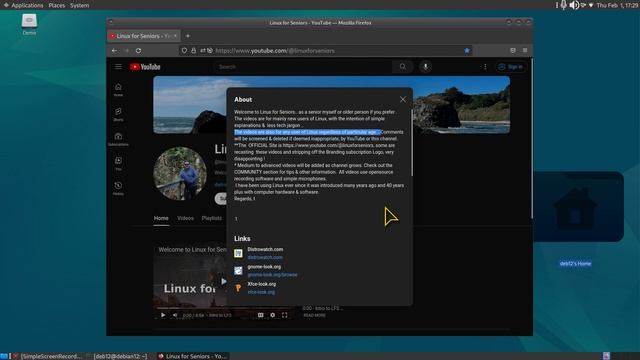Click the Firefox back arrow
This screenshot has width=640, height=360.
point(114,51)
